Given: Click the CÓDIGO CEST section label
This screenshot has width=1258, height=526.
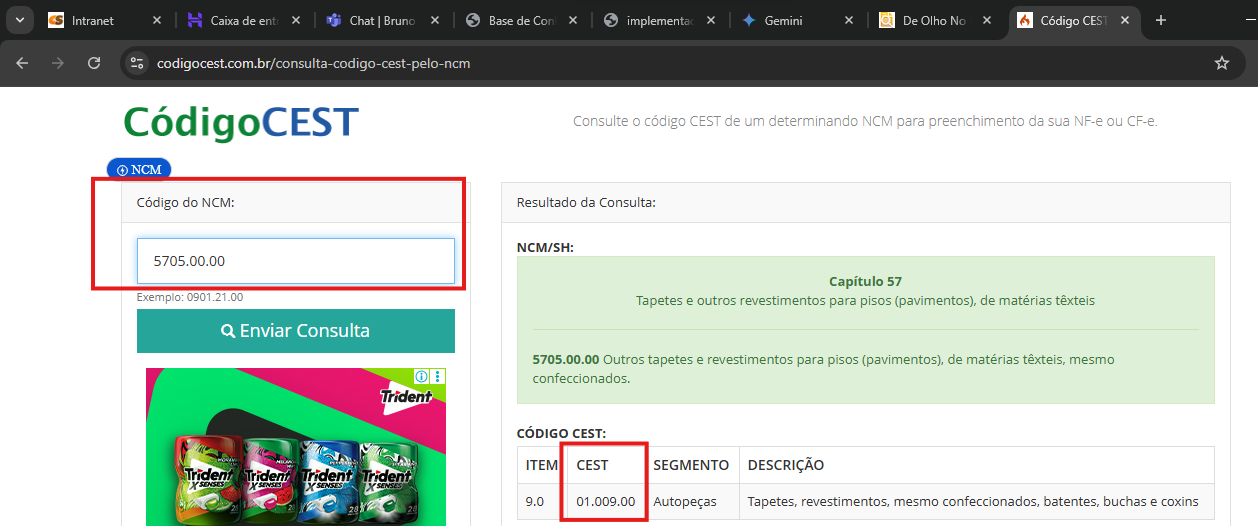Looking at the screenshot, I should (561, 433).
